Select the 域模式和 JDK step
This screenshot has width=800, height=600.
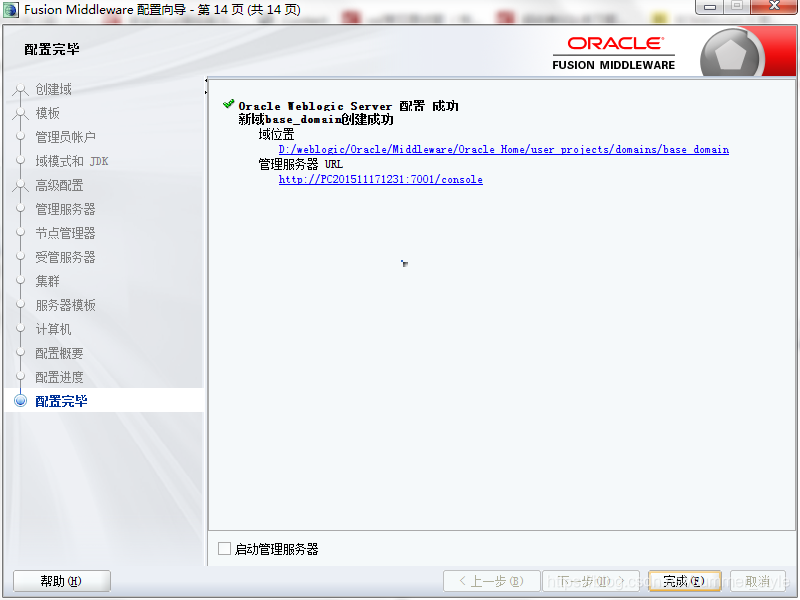pyautogui.click(x=71, y=161)
